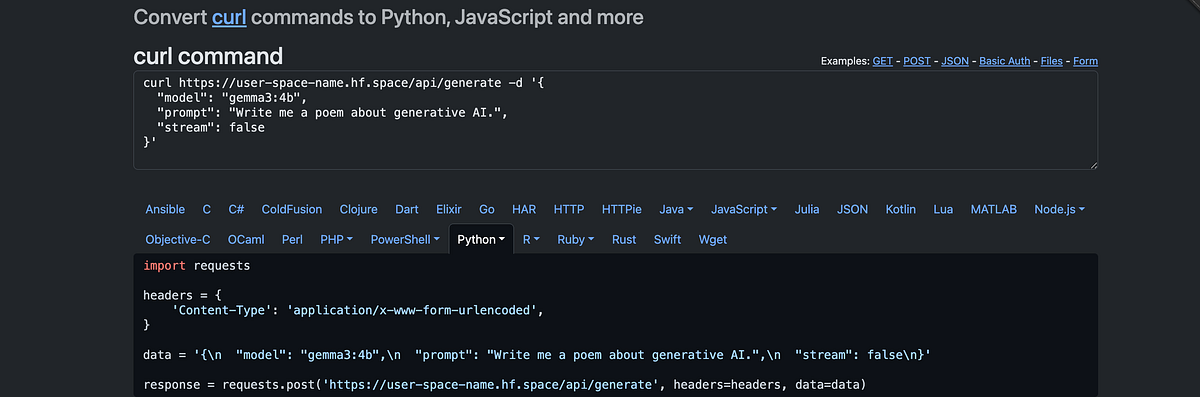The image size is (1200, 397).
Task: Select the MATLAB language tab
Action: 994,209
